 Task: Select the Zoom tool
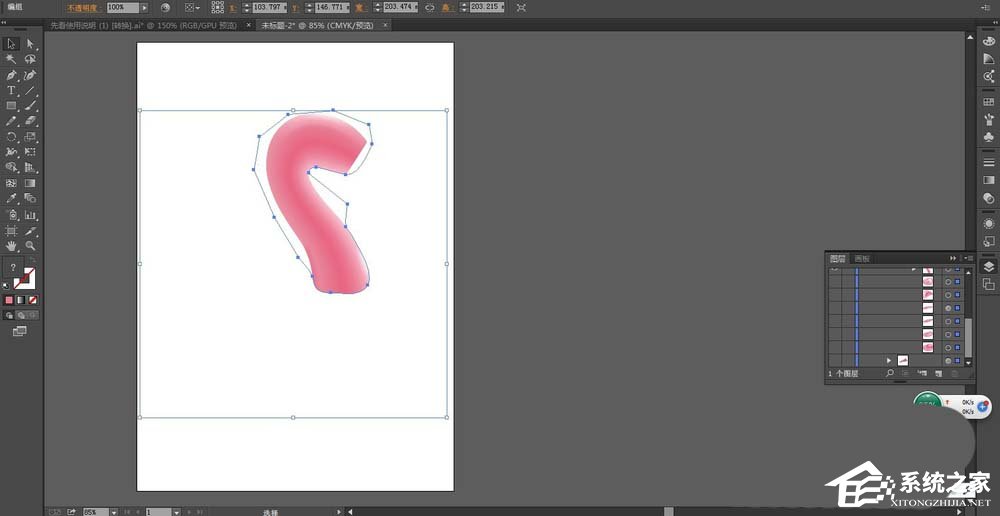pos(30,246)
